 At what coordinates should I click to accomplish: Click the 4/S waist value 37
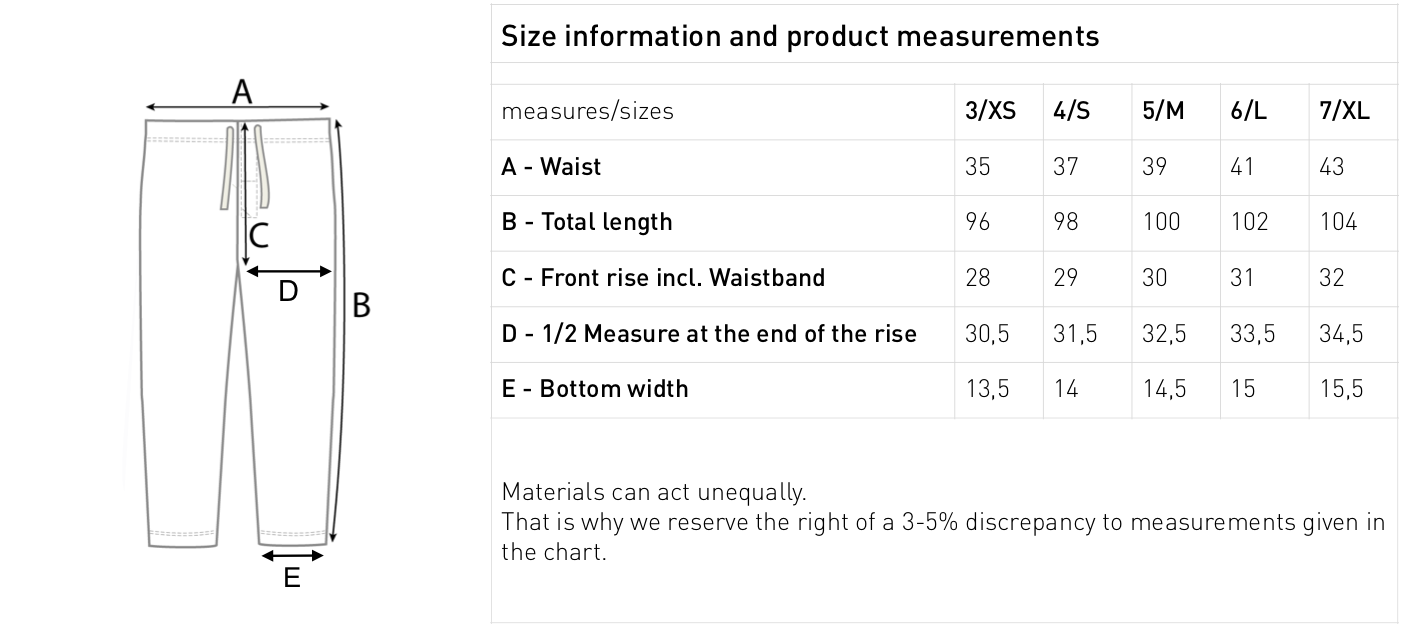(1066, 167)
